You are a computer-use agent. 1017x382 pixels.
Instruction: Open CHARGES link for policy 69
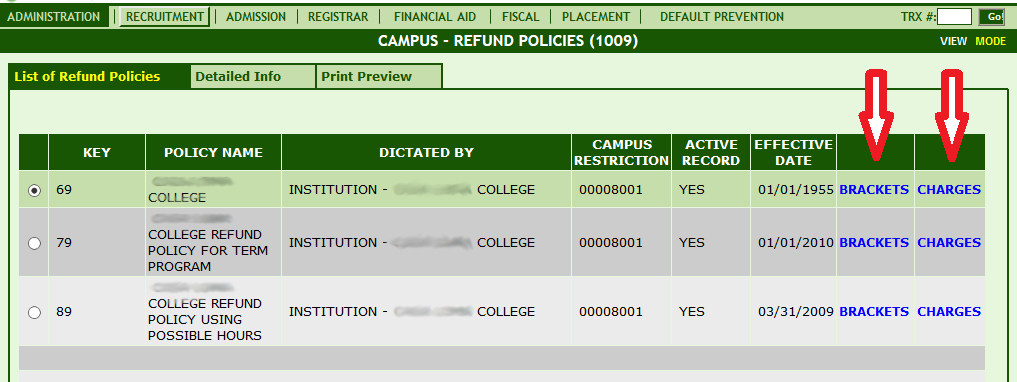tap(949, 190)
